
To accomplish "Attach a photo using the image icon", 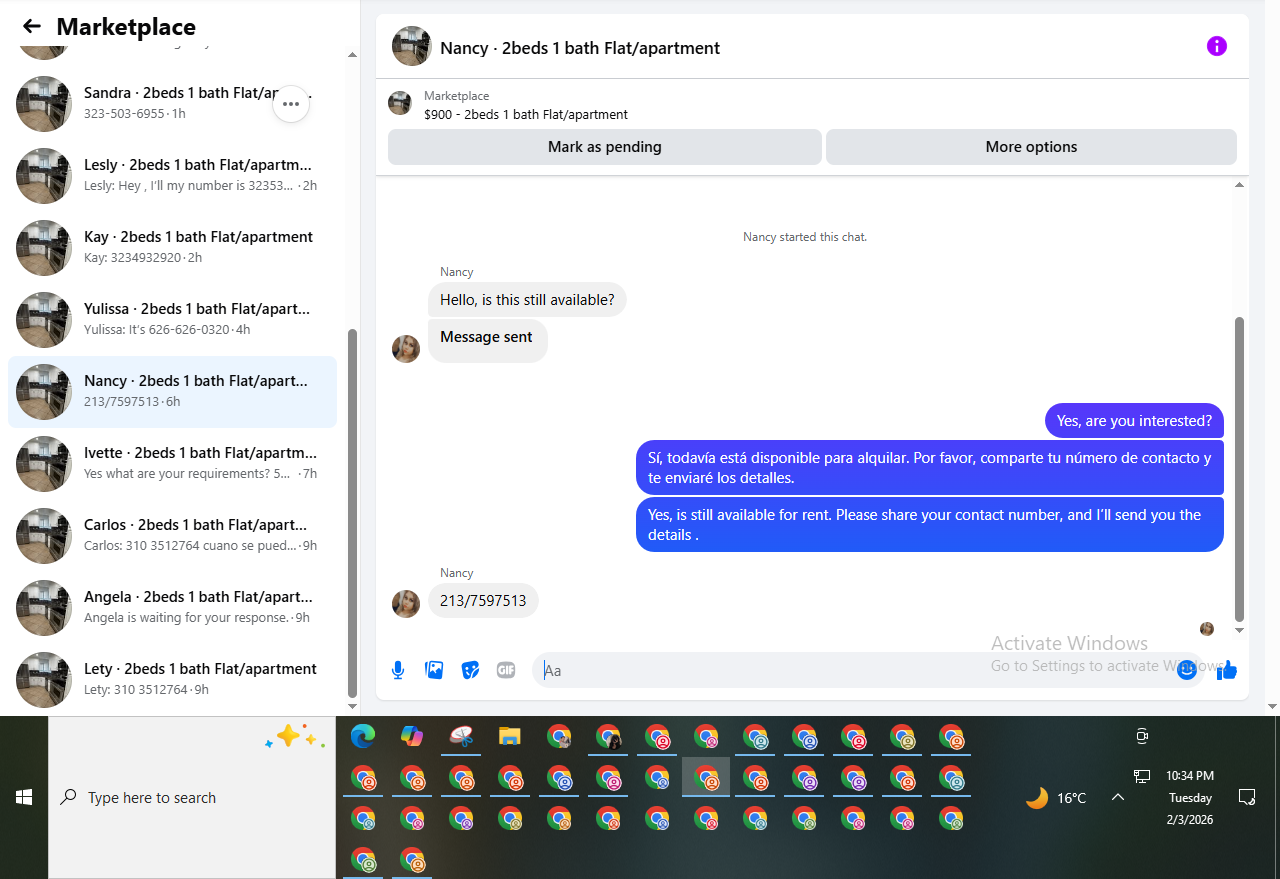I will pos(434,670).
